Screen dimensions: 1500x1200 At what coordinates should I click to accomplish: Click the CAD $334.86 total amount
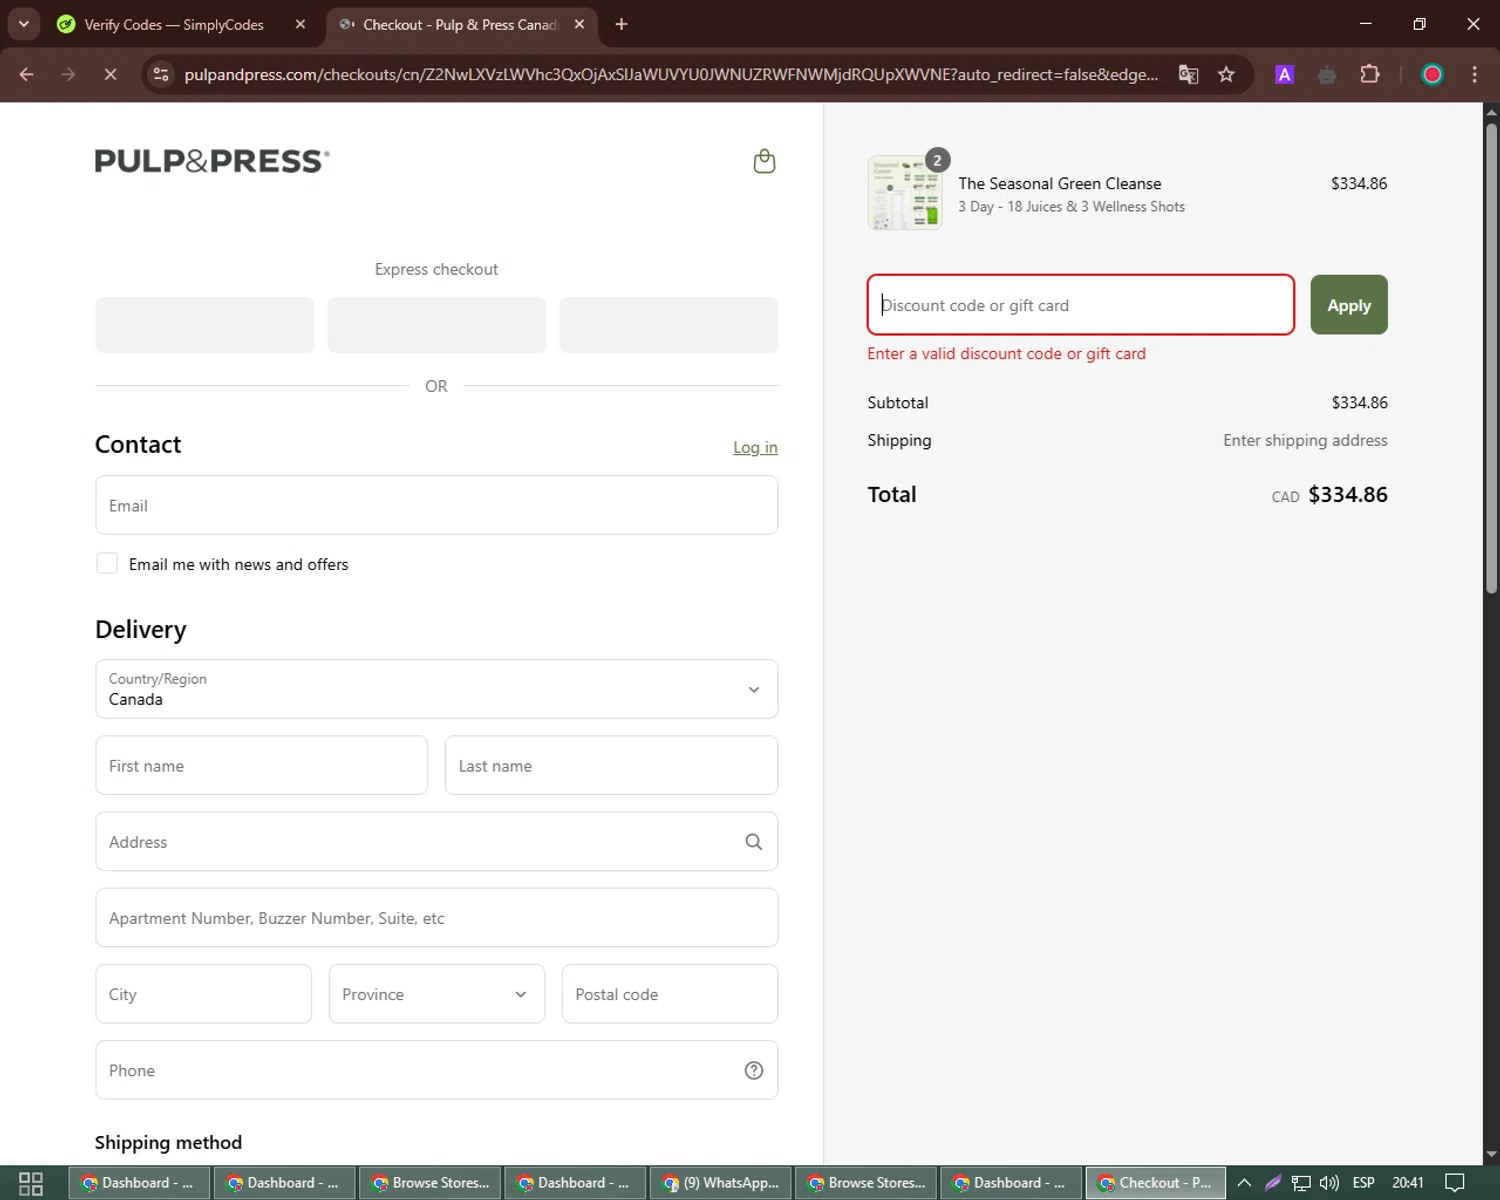coord(1329,495)
